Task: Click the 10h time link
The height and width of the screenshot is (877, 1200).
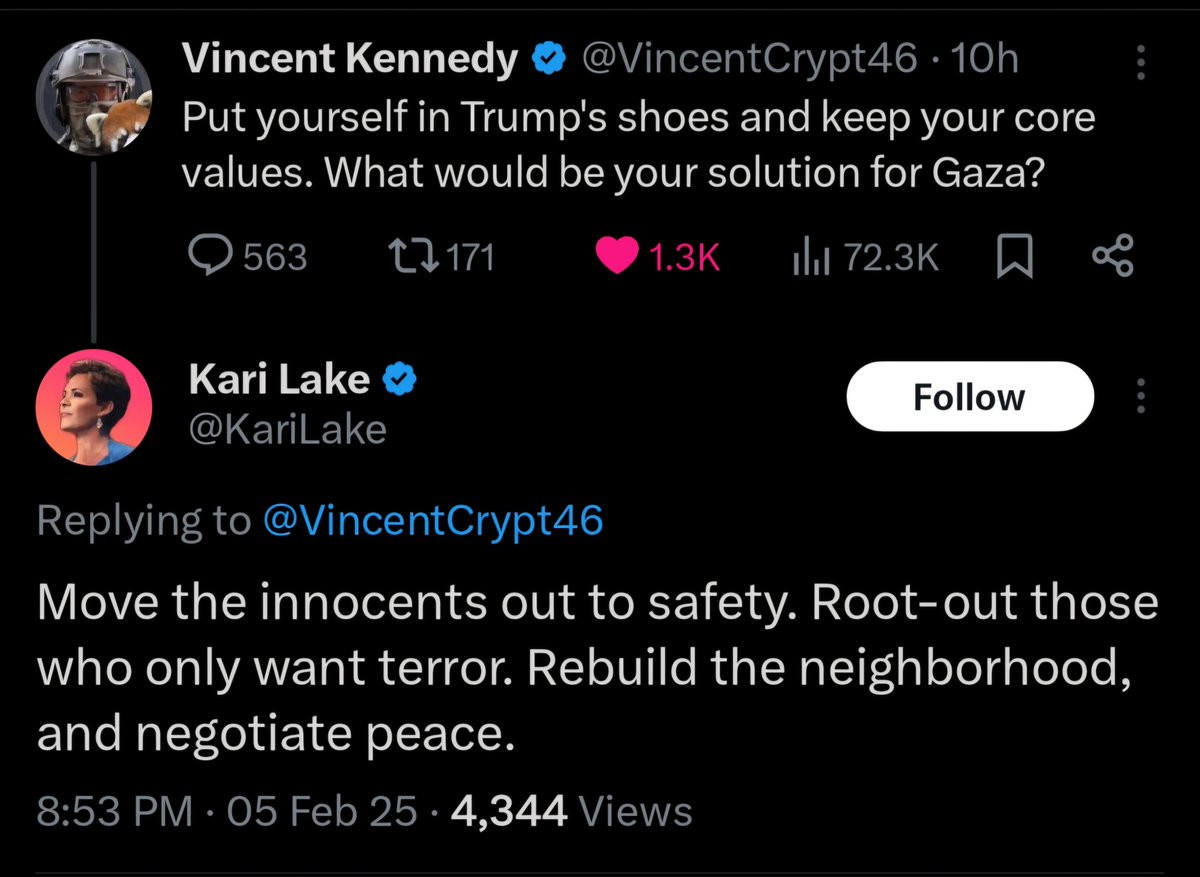Action: point(986,62)
